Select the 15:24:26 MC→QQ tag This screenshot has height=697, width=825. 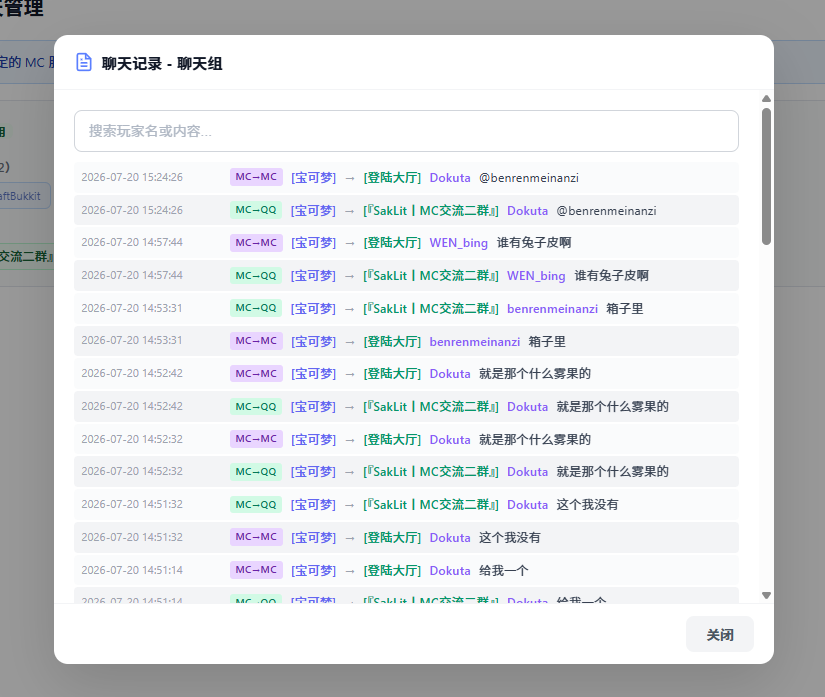[256, 210]
